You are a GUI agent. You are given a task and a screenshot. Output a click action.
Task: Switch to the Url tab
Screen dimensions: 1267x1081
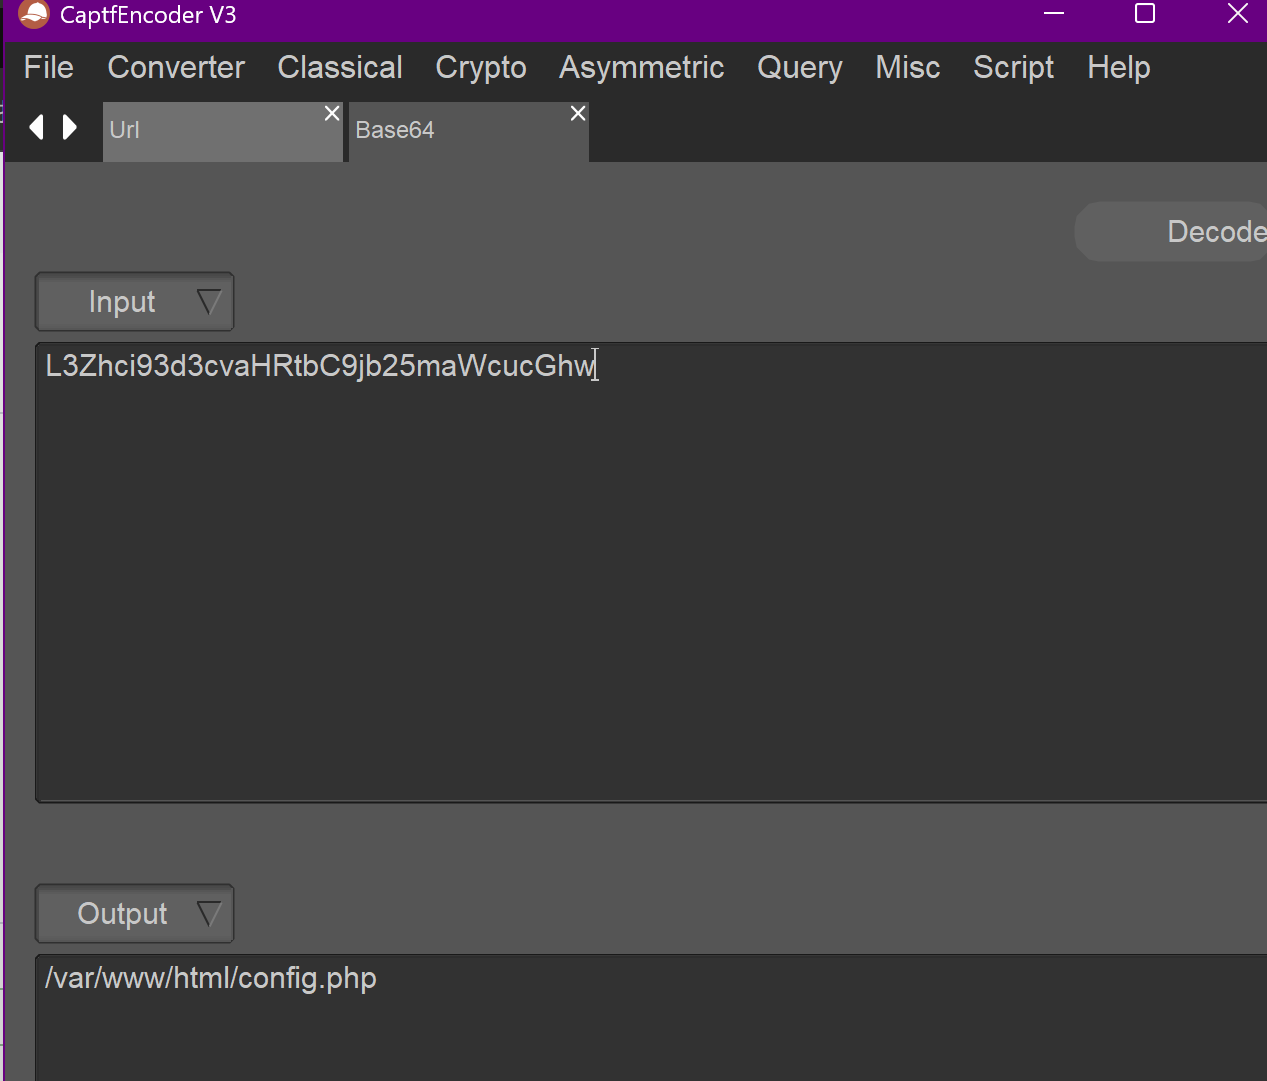[x=210, y=131]
